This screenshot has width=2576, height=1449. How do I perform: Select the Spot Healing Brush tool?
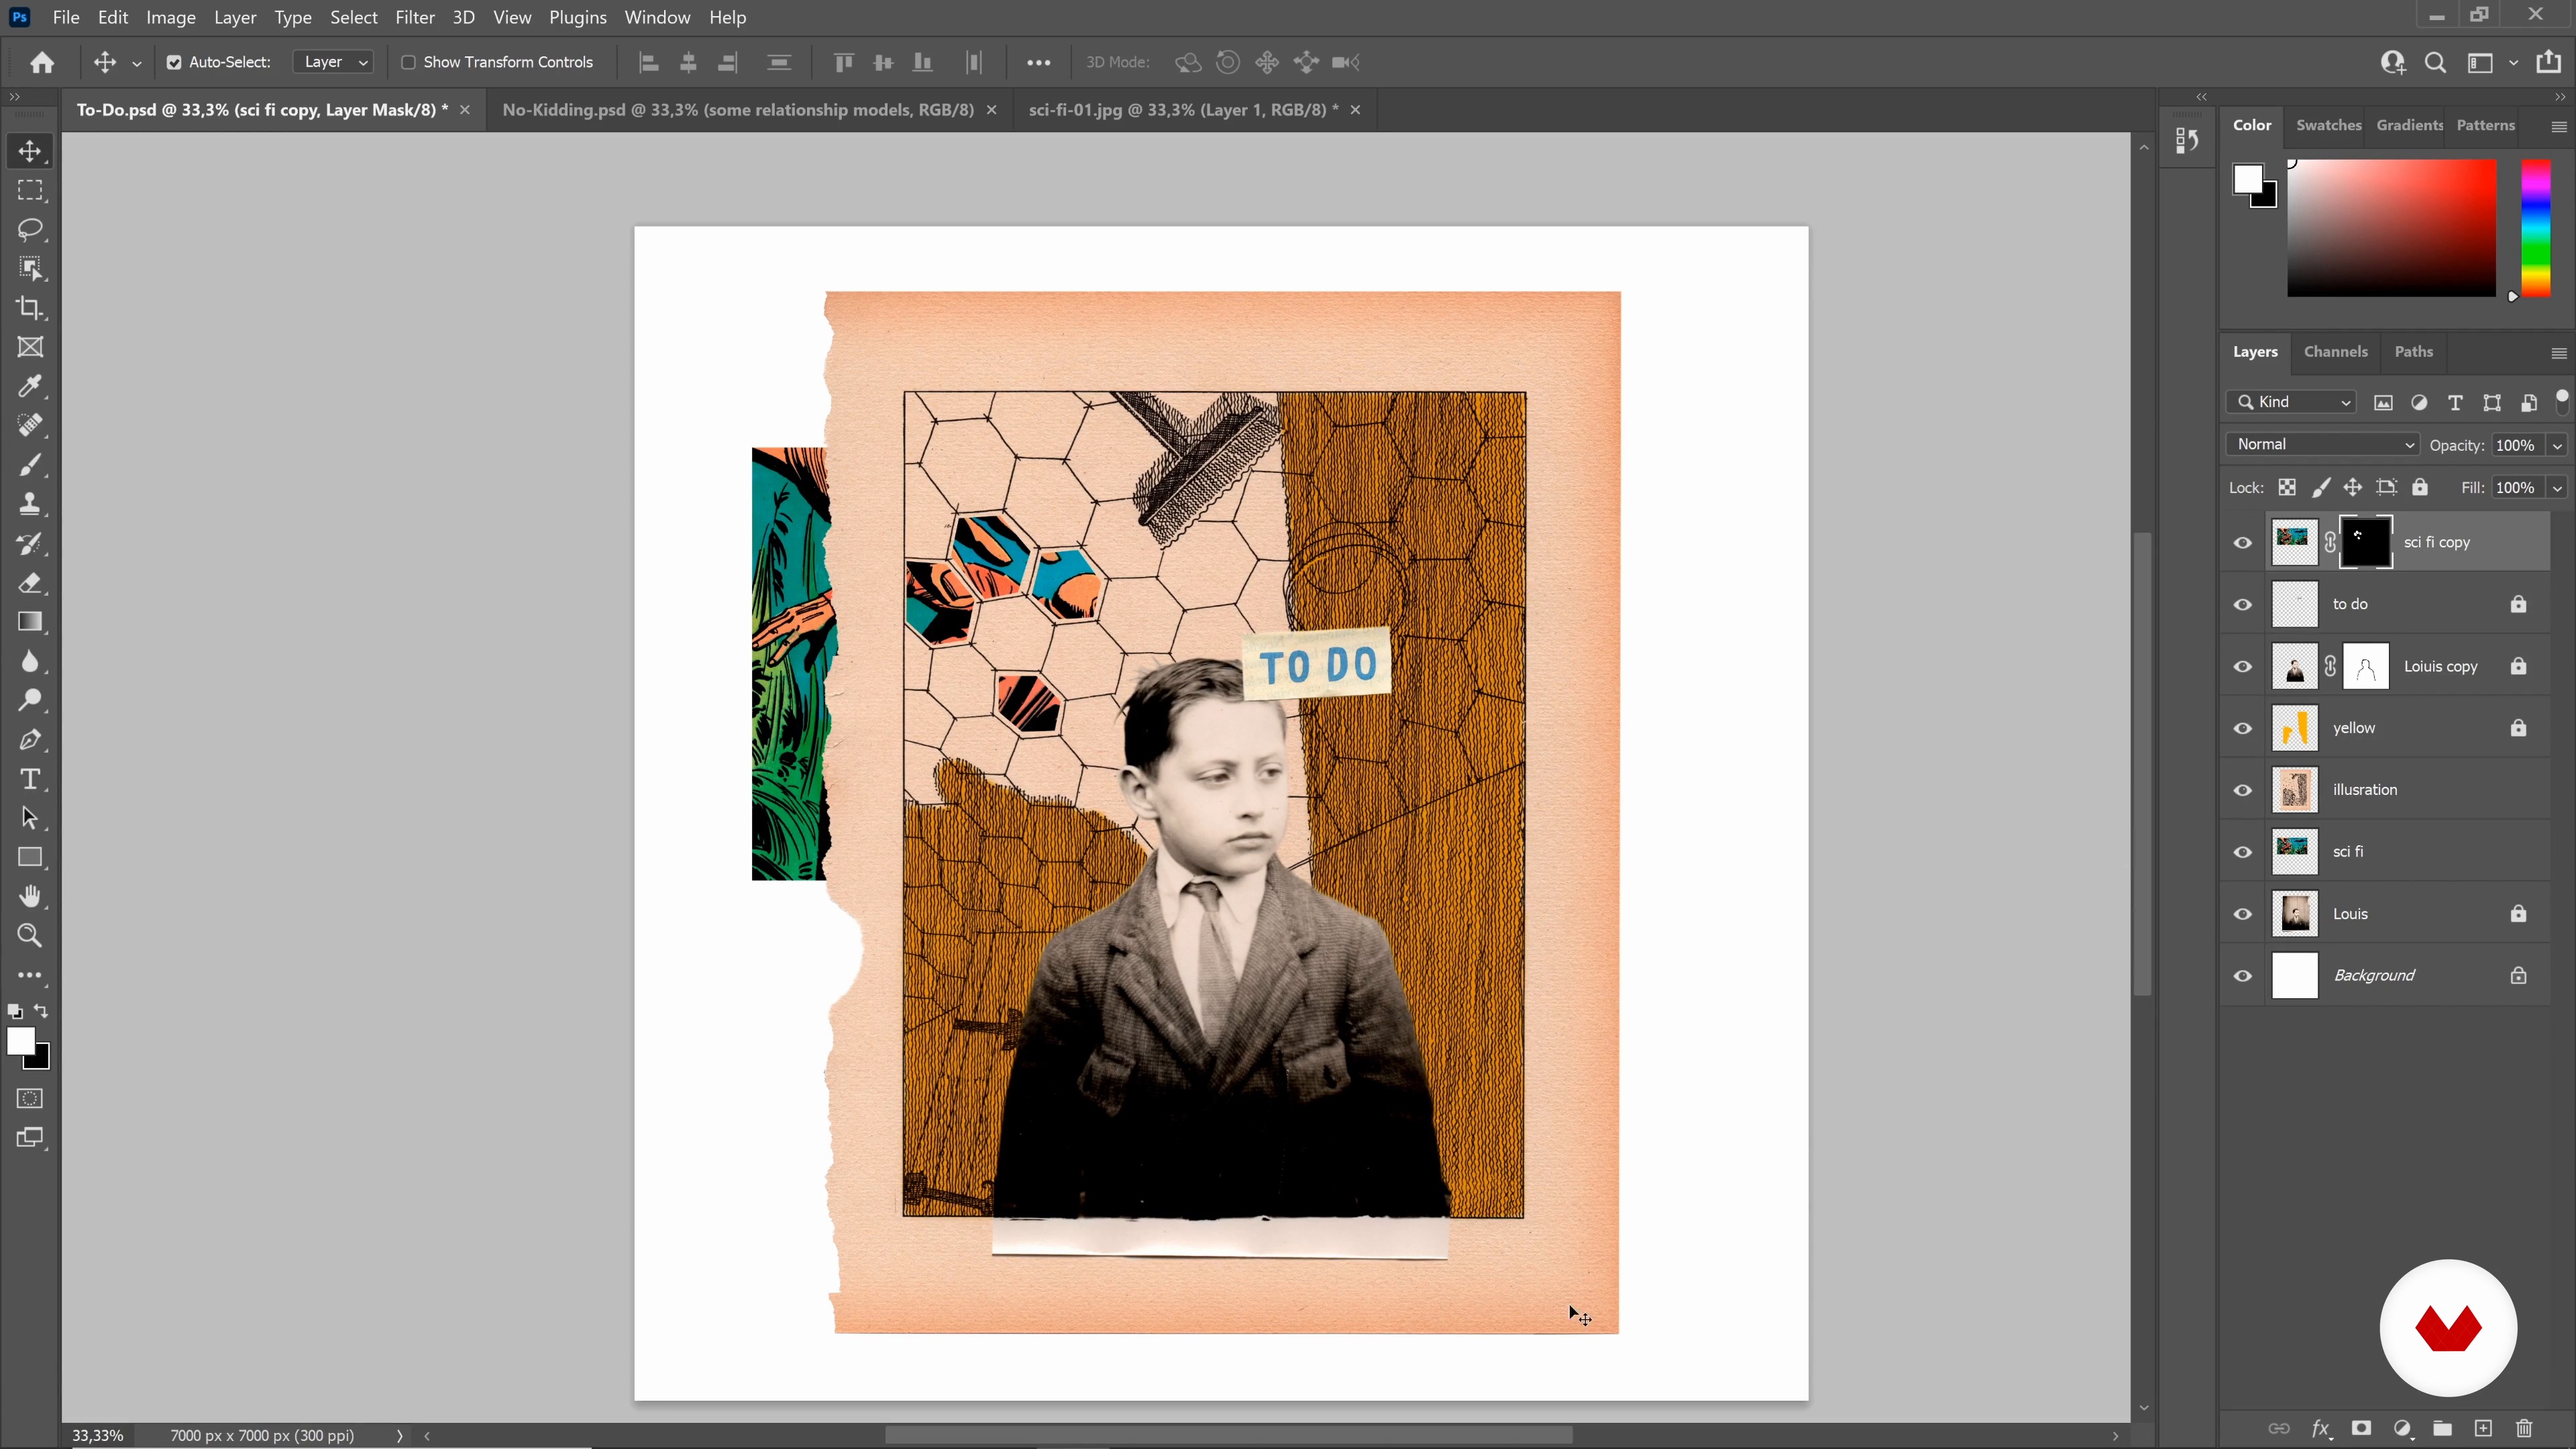coord(30,425)
